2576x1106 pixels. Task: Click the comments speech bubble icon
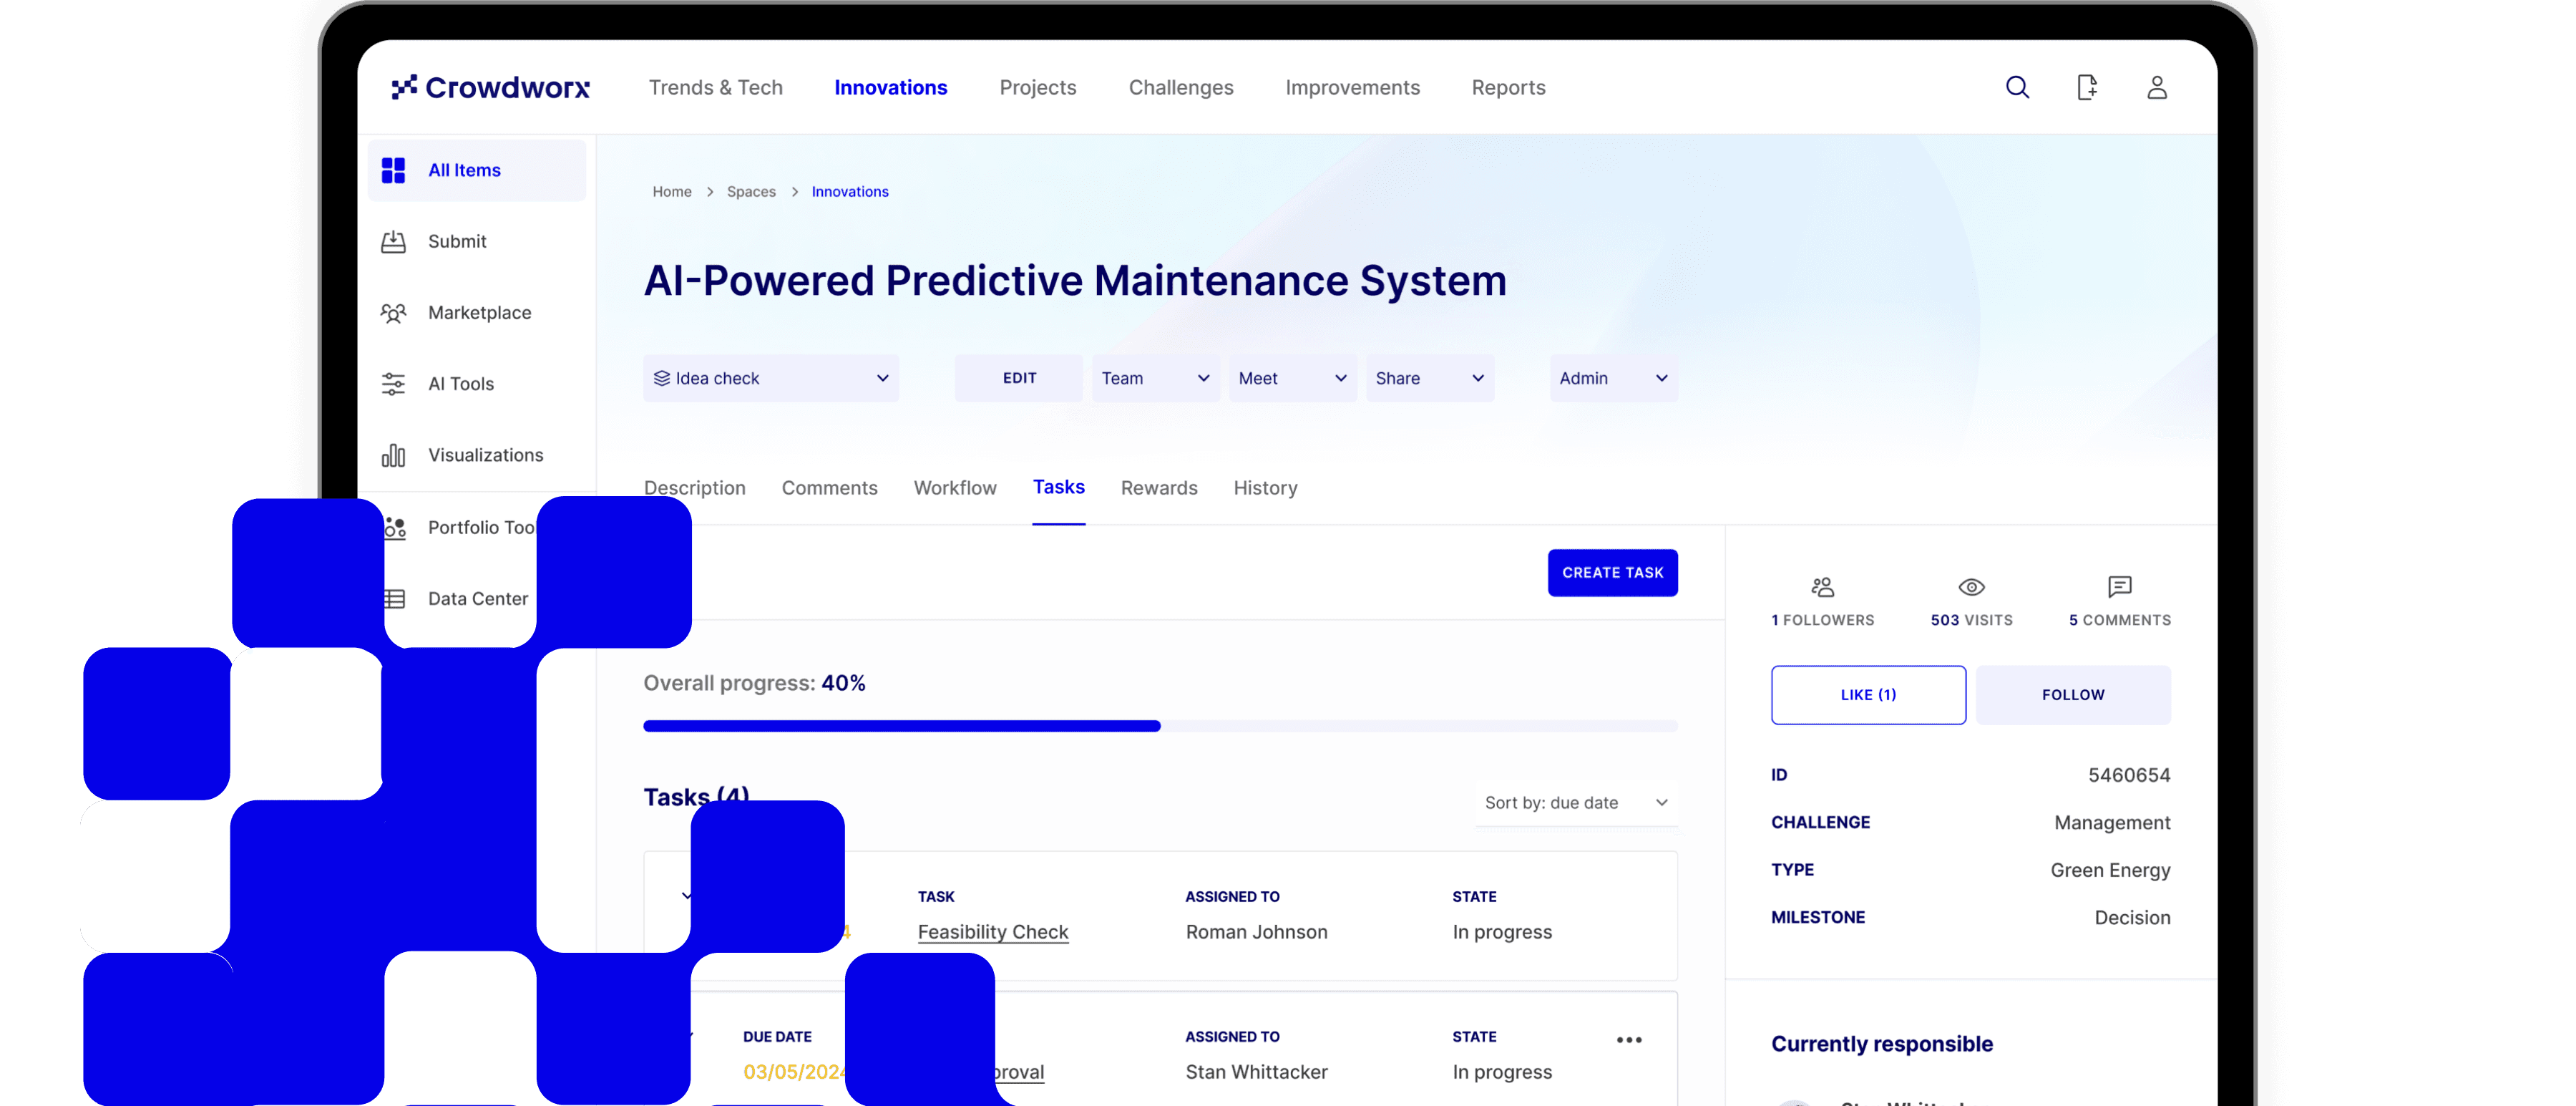pyautogui.click(x=2119, y=587)
